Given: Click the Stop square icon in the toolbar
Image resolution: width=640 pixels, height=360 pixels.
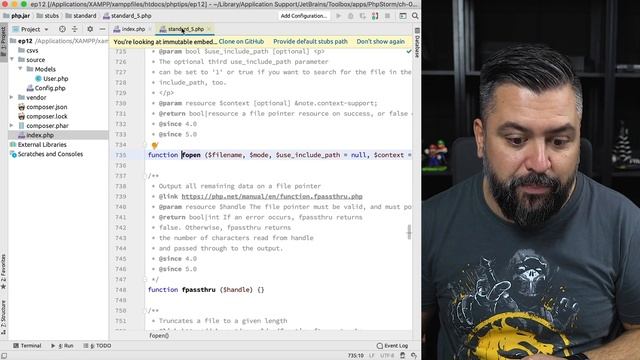Looking at the screenshot, I should tap(387, 16).
